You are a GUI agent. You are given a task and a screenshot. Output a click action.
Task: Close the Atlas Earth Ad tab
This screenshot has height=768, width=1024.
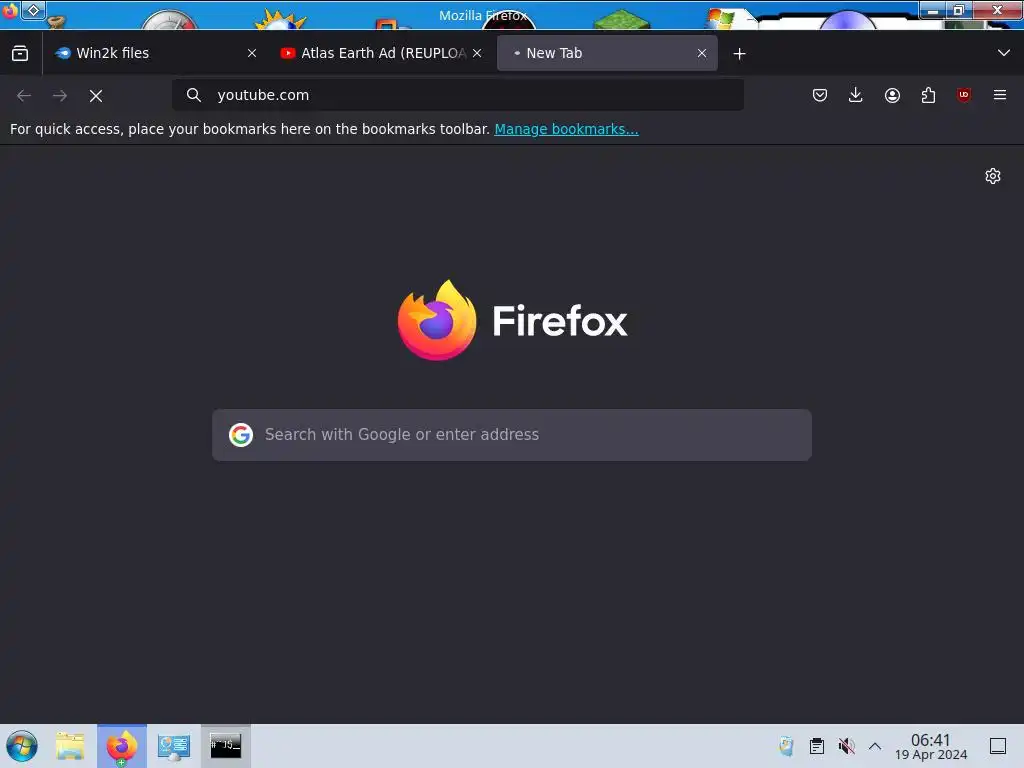477,54
